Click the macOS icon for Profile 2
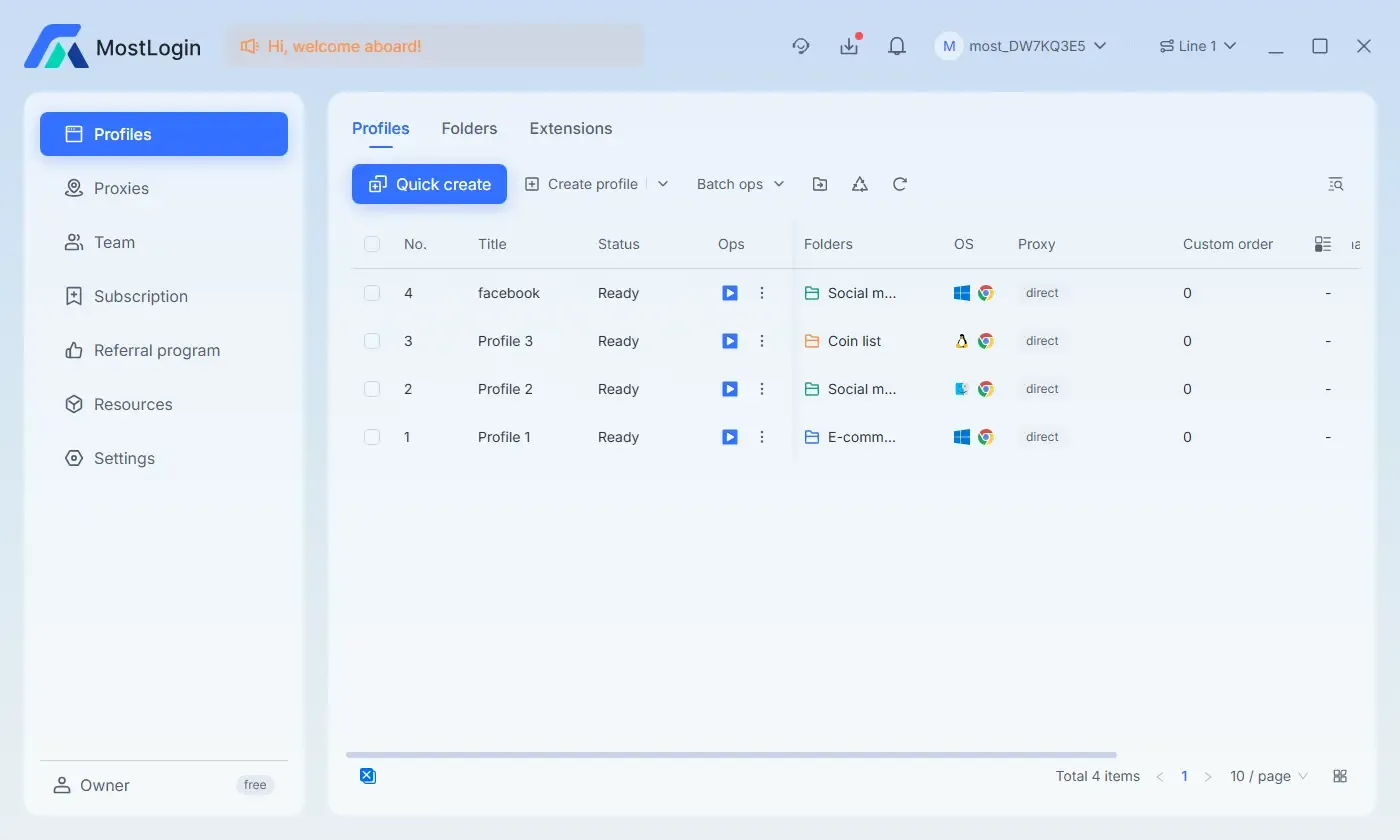Image resolution: width=1400 pixels, height=840 pixels. pyautogui.click(x=962, y=389)
